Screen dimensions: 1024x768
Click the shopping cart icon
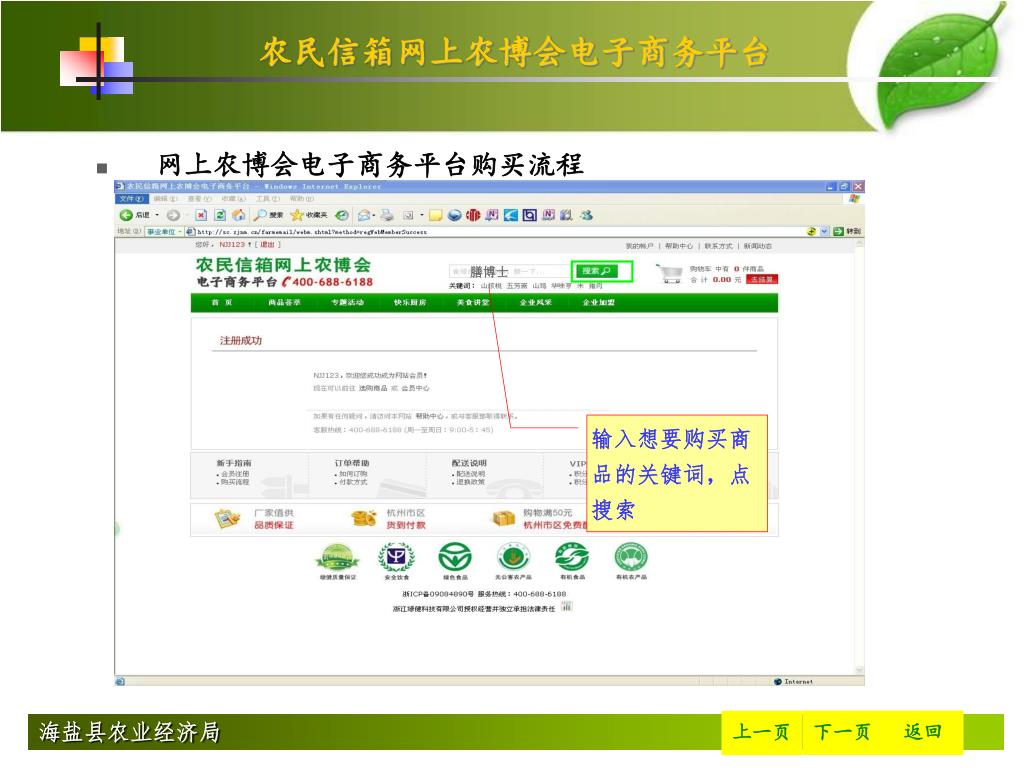(669, 274)
